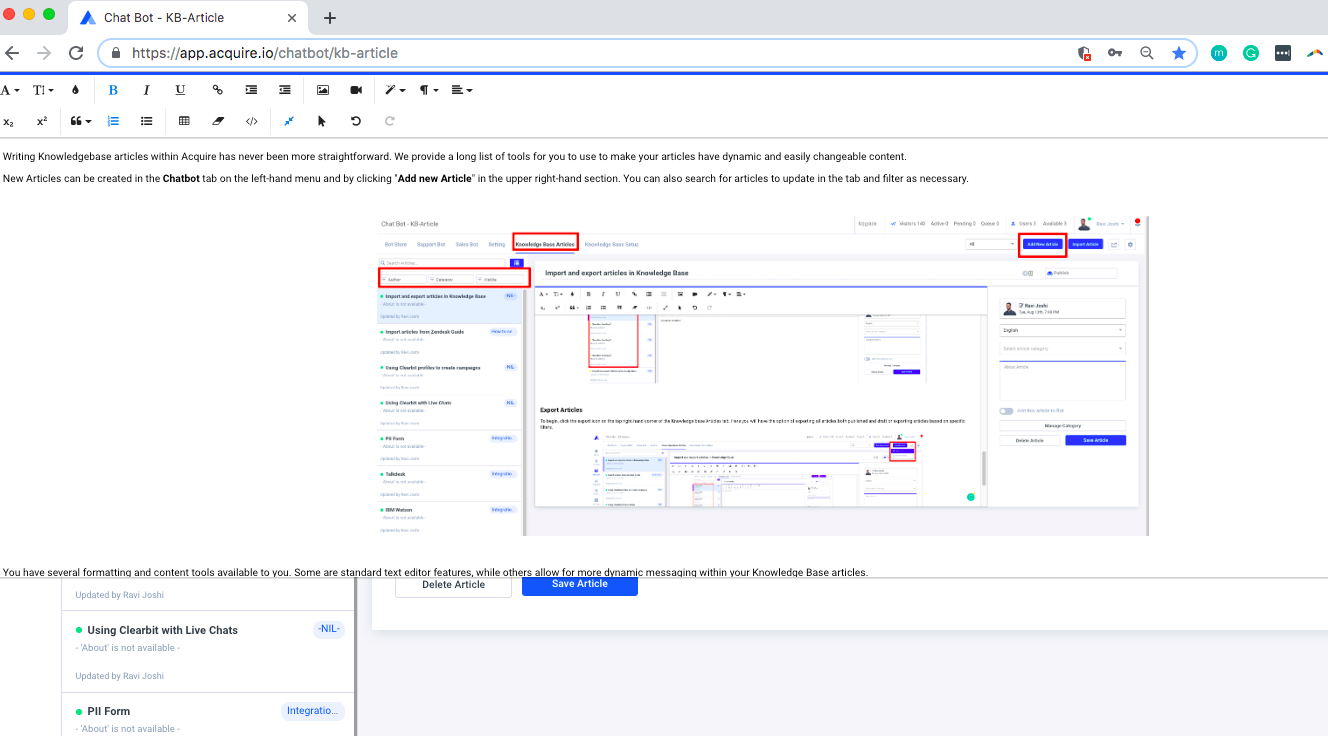1328x736 pixels.
Task: Create an unordered bullet list
Action: coord(146,121)
